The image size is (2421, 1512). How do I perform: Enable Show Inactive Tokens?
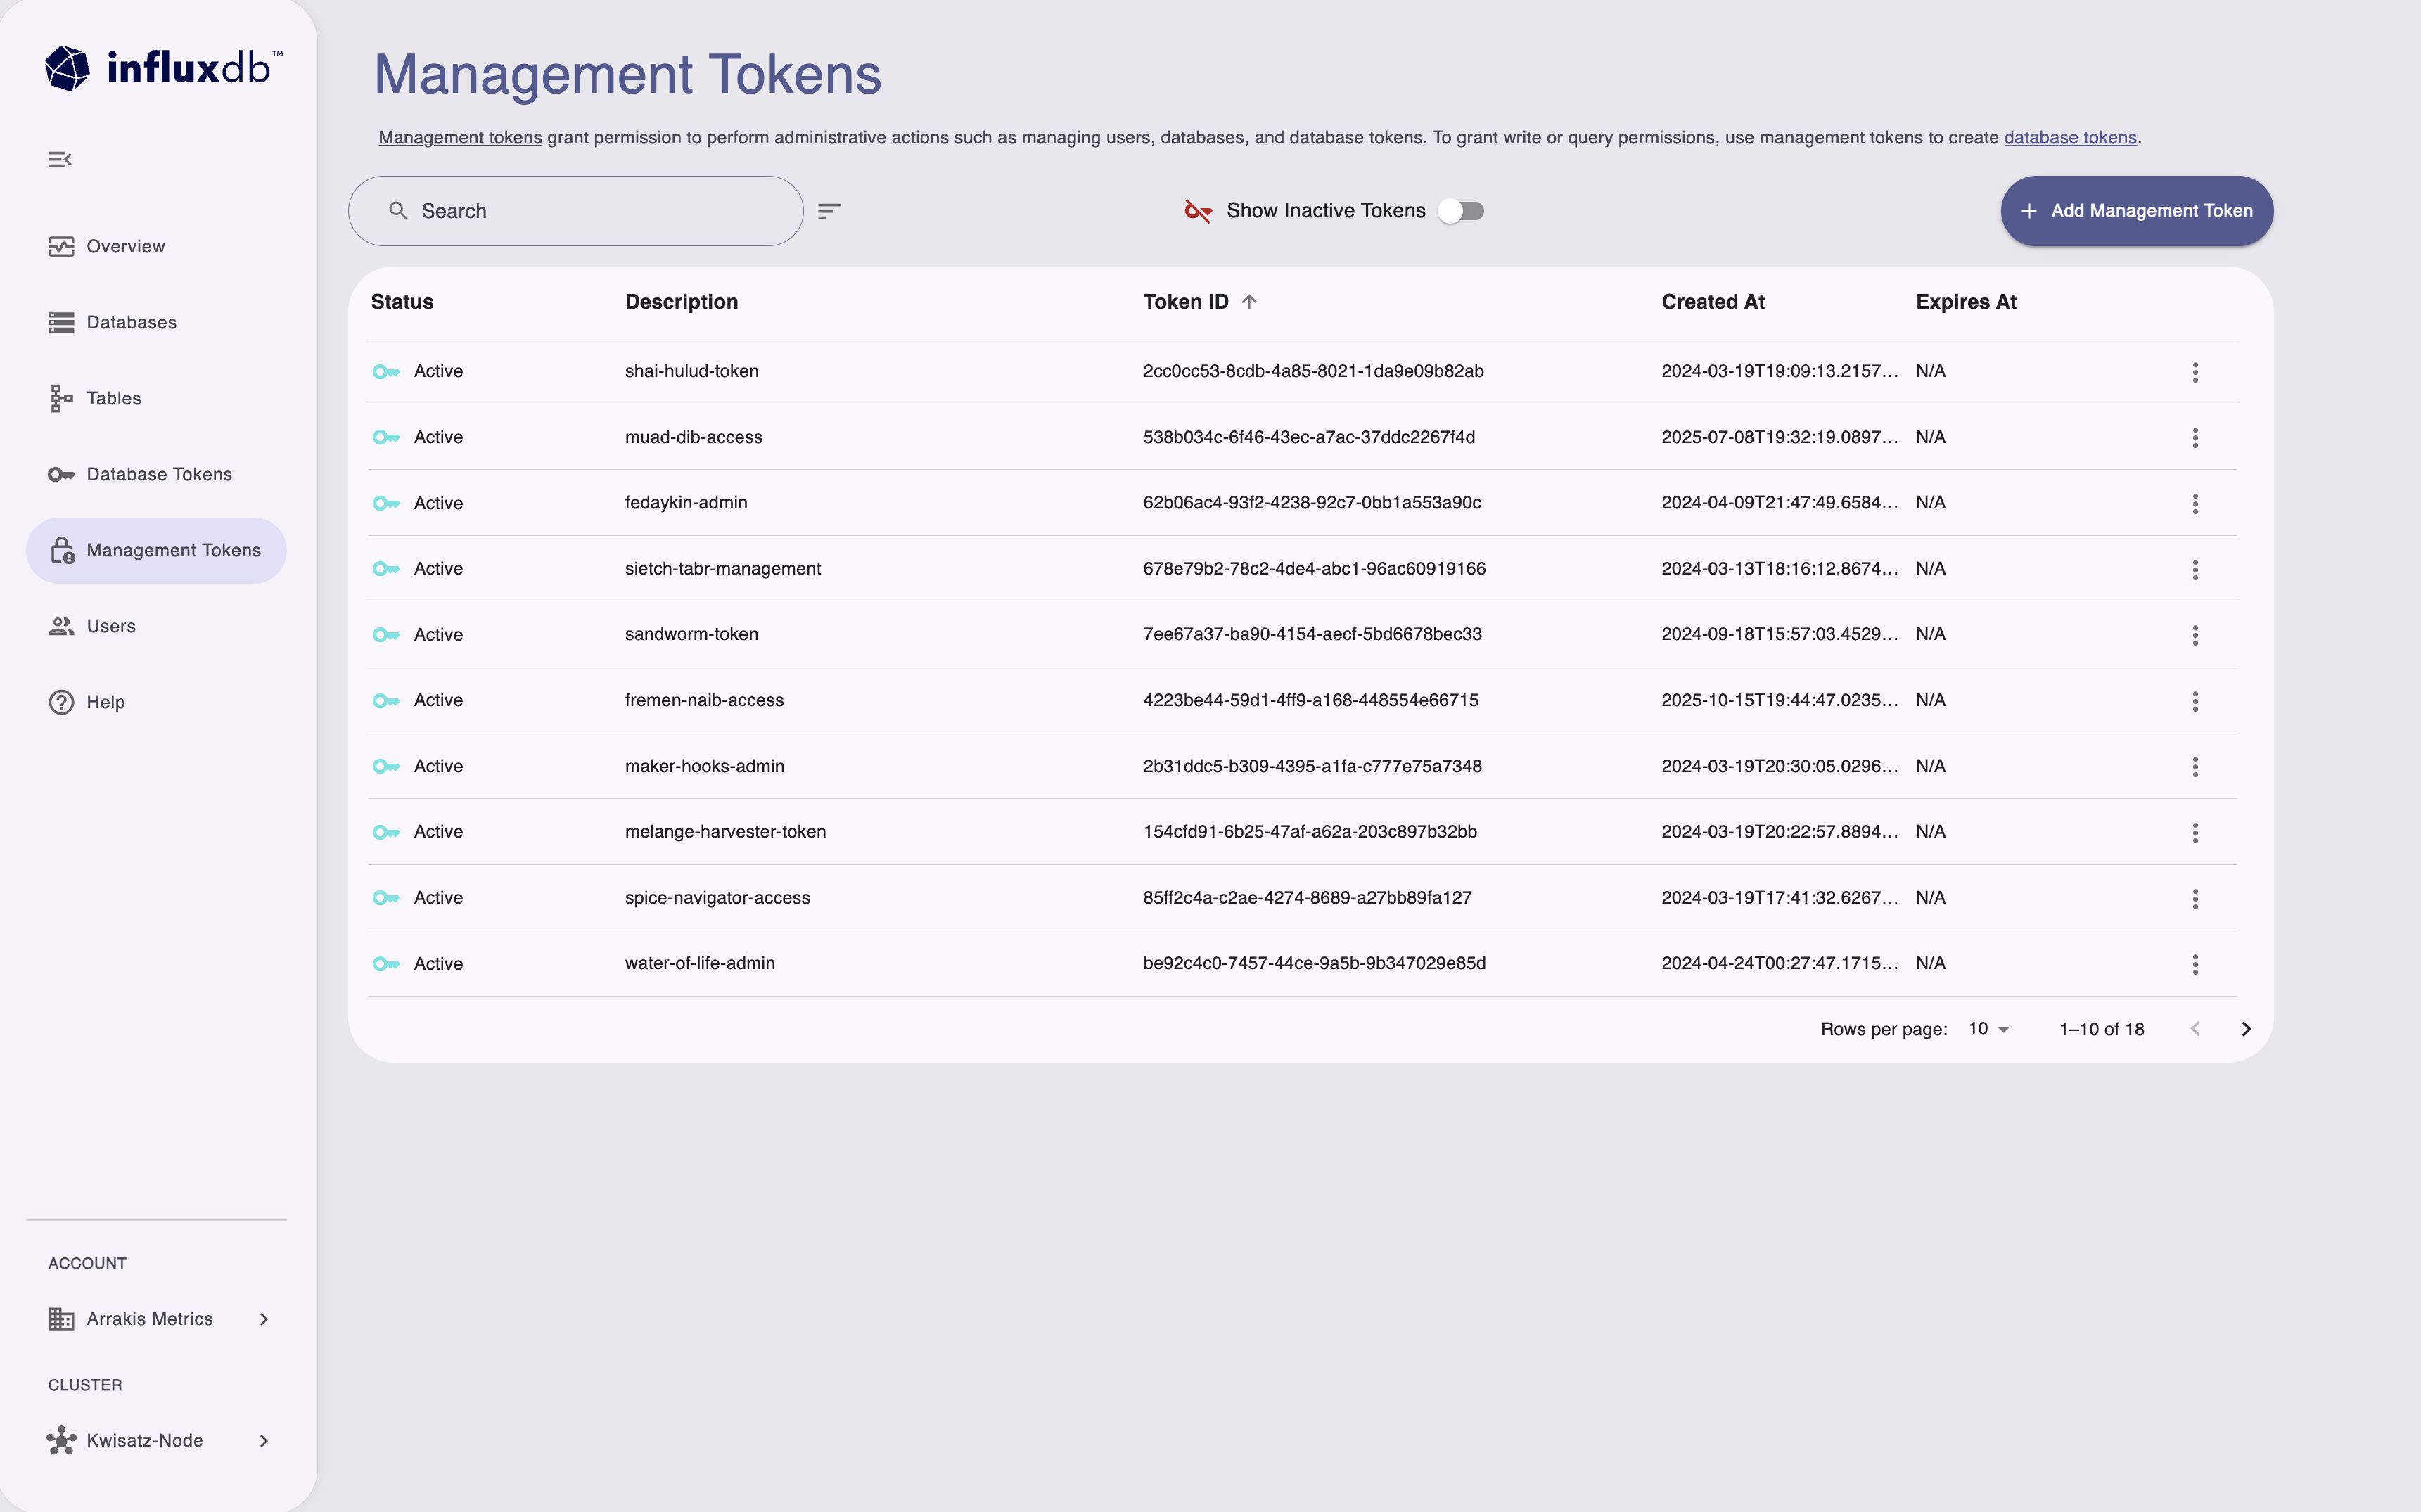tap(1461, 210)
